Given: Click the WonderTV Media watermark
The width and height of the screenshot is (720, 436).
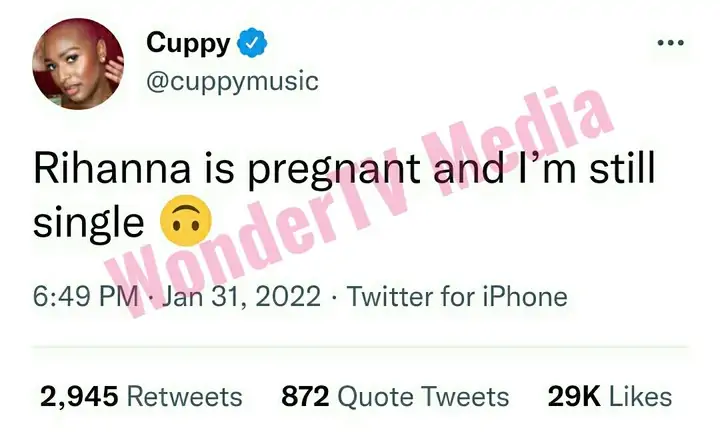Looking at the screenshot, I should pyautogui.click(x=360, y=202).
